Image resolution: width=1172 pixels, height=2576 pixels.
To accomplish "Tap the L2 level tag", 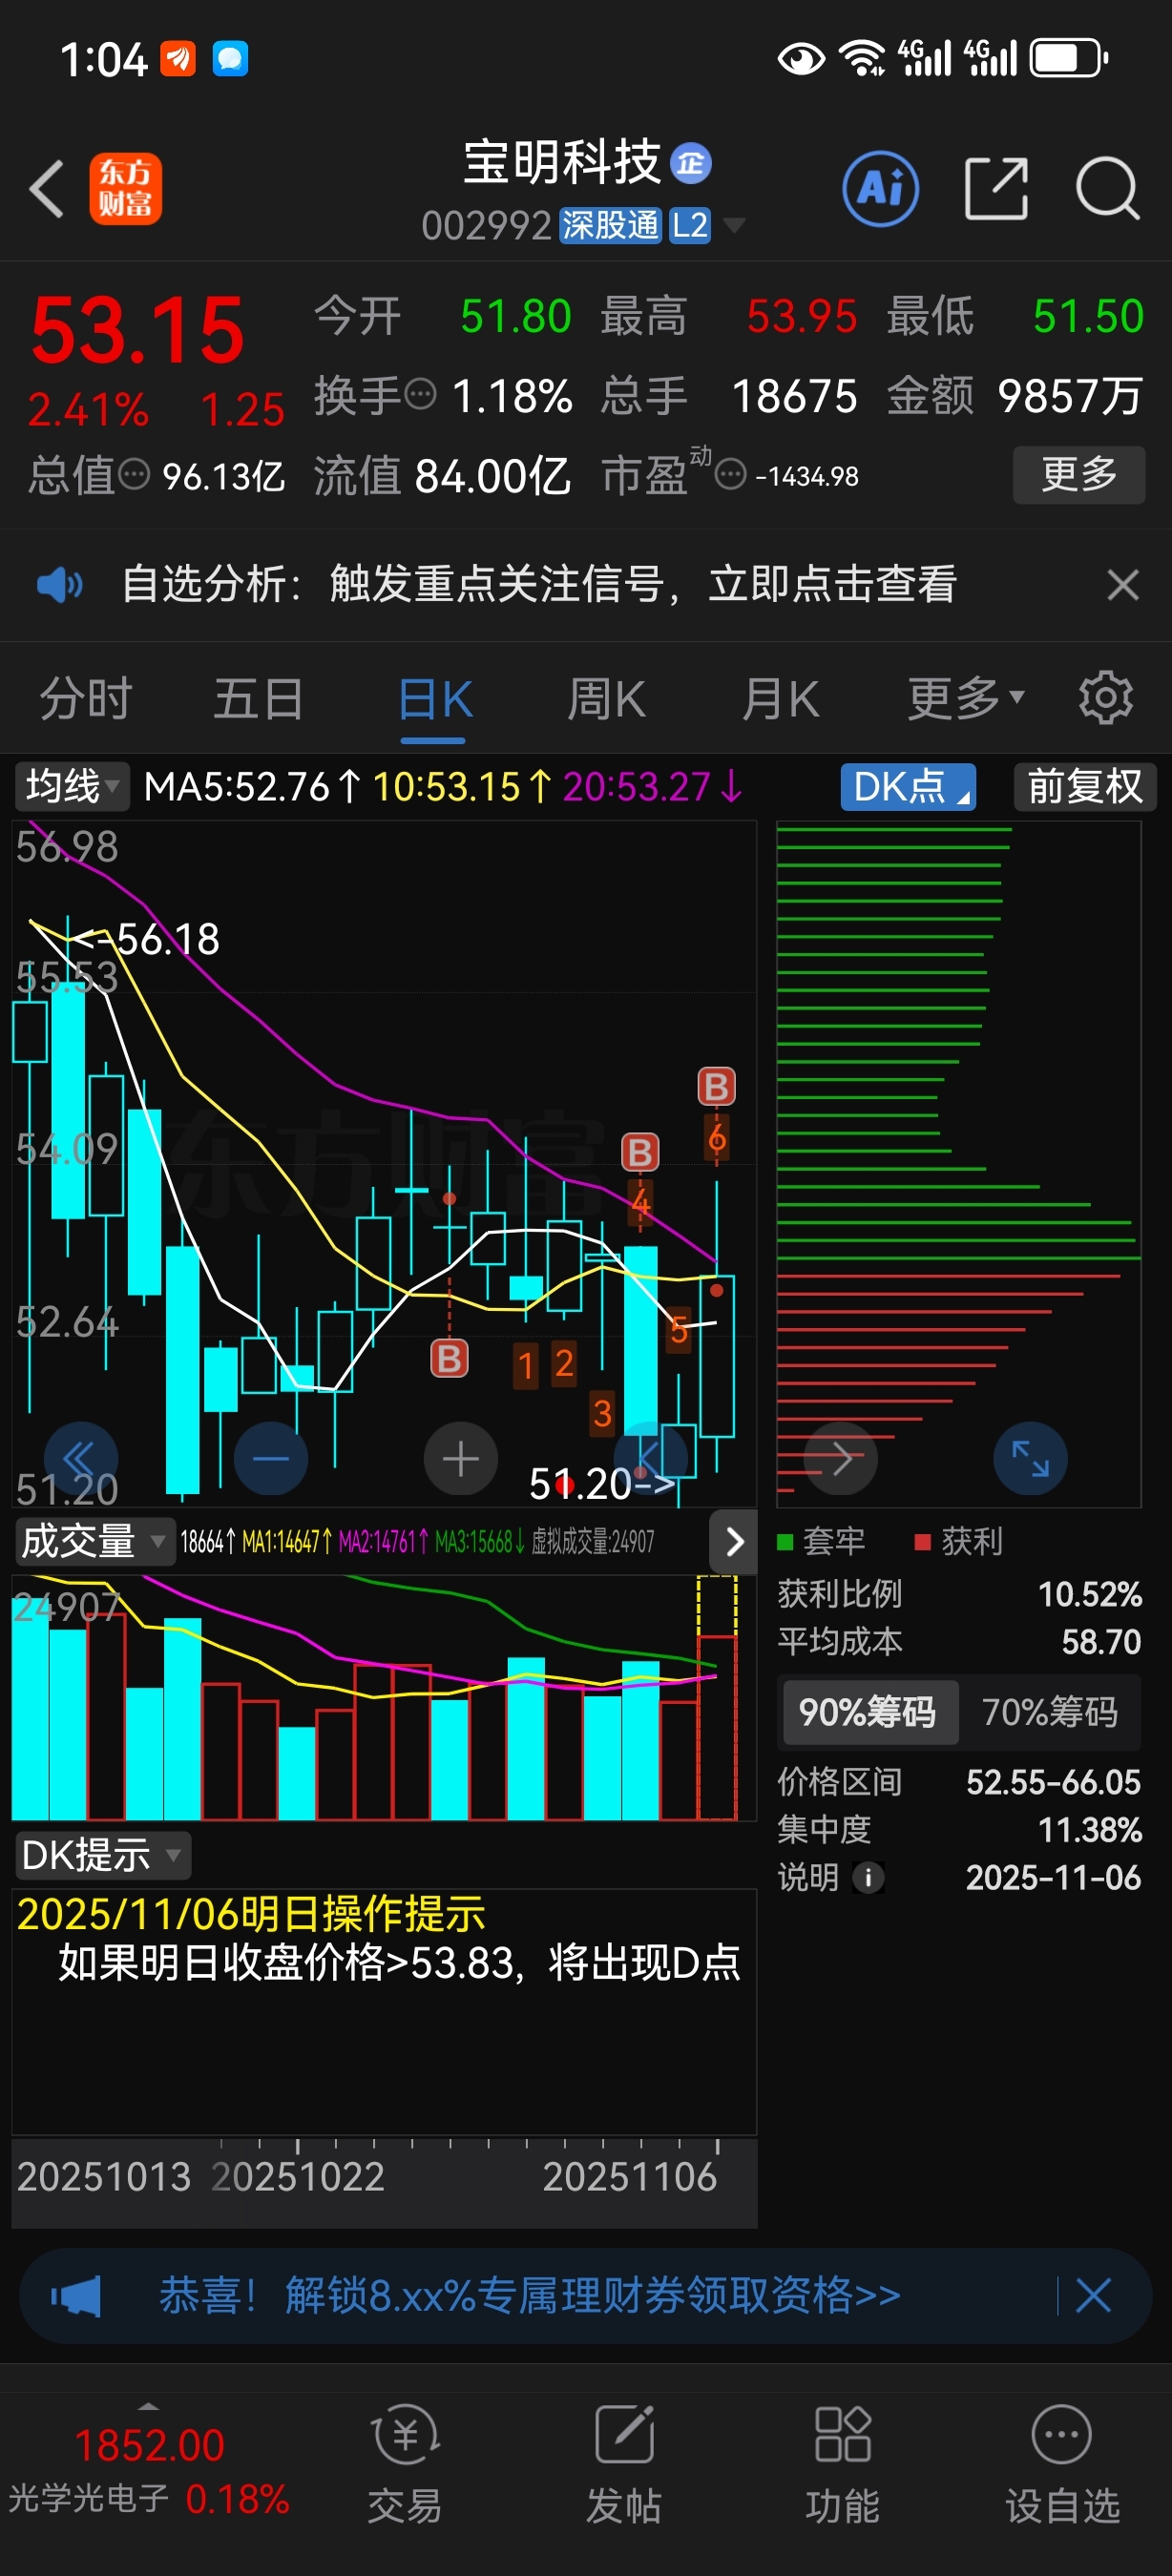I will coord(690,225).
